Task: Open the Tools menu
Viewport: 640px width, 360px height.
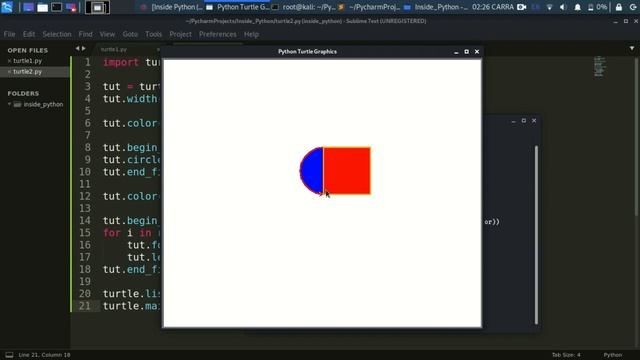Action: tap(153, 34)
